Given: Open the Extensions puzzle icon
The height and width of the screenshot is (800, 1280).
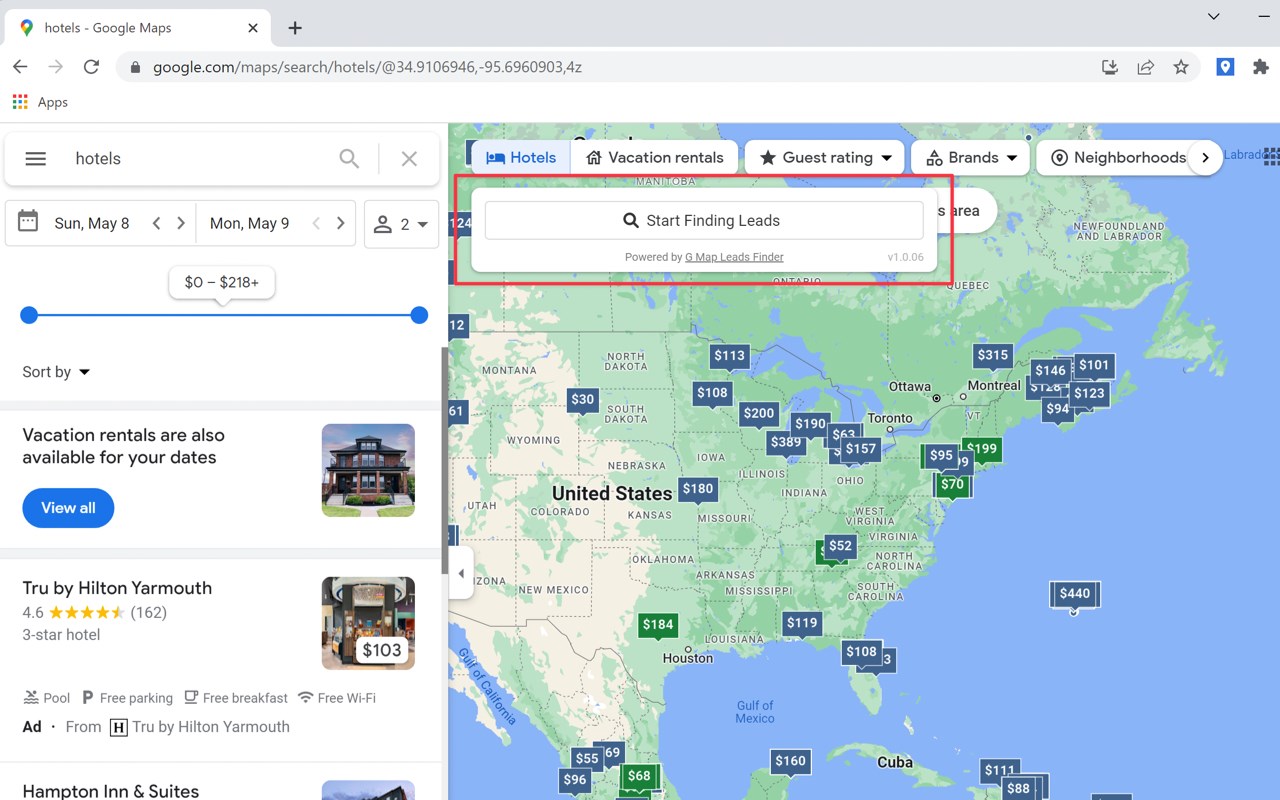Looking at the screenshot, I should pos(1261,67).
